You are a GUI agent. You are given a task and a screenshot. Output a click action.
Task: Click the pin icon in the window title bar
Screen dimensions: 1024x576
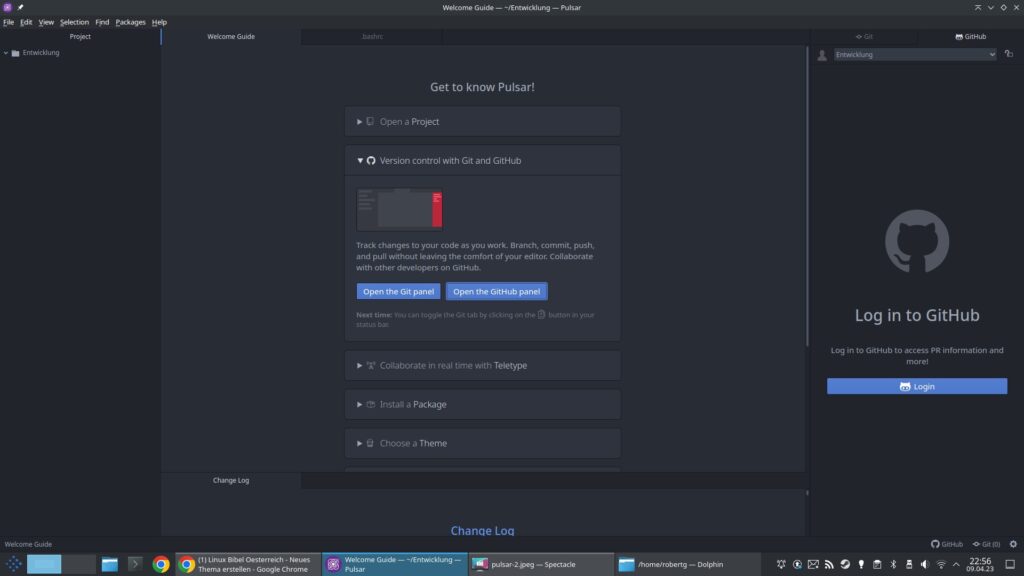[x=20, y=7]
